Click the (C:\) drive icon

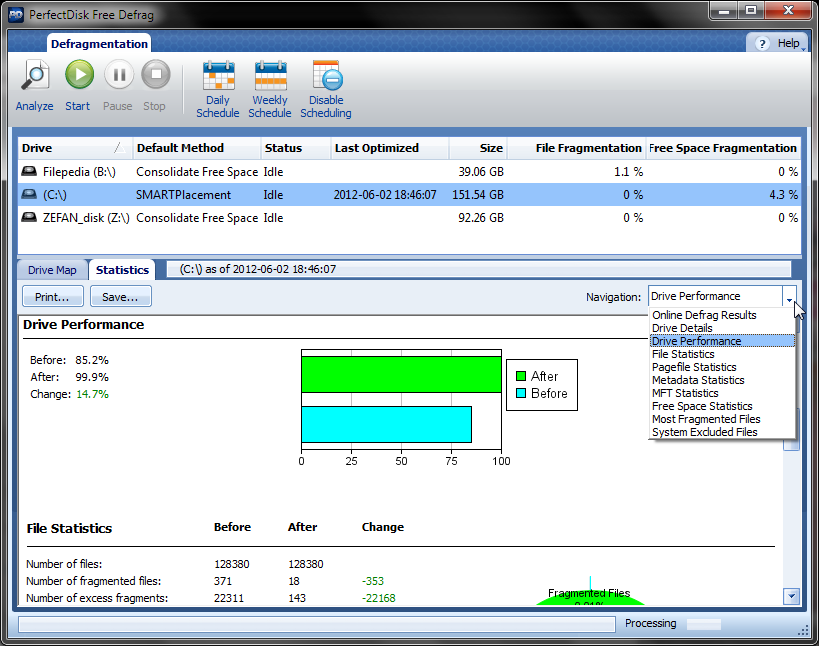click(x=29, y=194)
